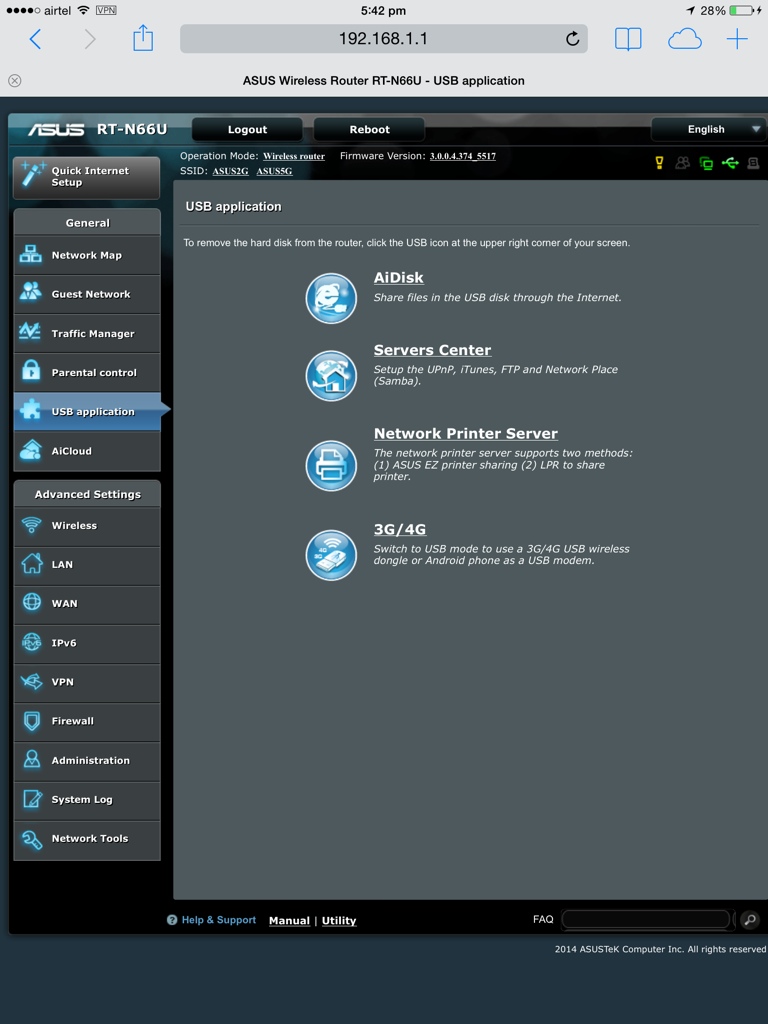Tap Safari's share icon

tap(143, 38)
